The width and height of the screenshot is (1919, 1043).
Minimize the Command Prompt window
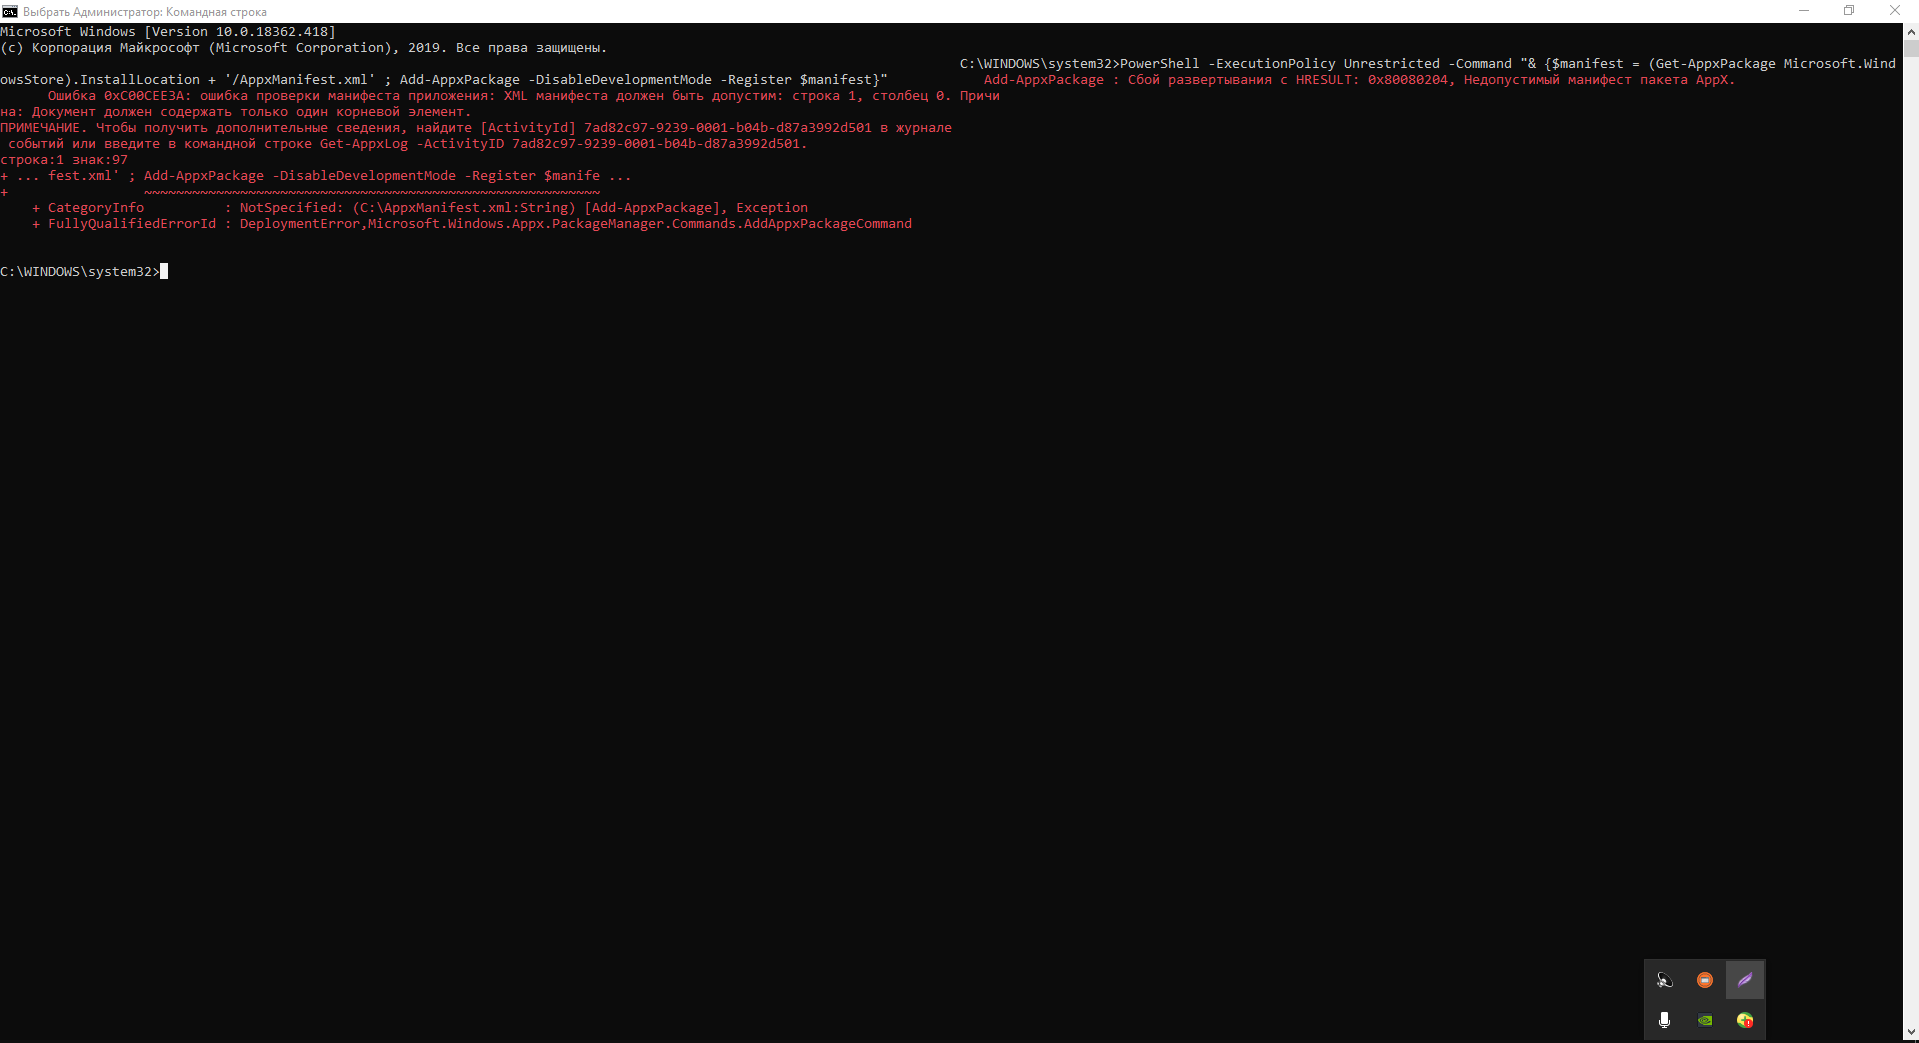pyautogui.click(x=1804, y=11)
